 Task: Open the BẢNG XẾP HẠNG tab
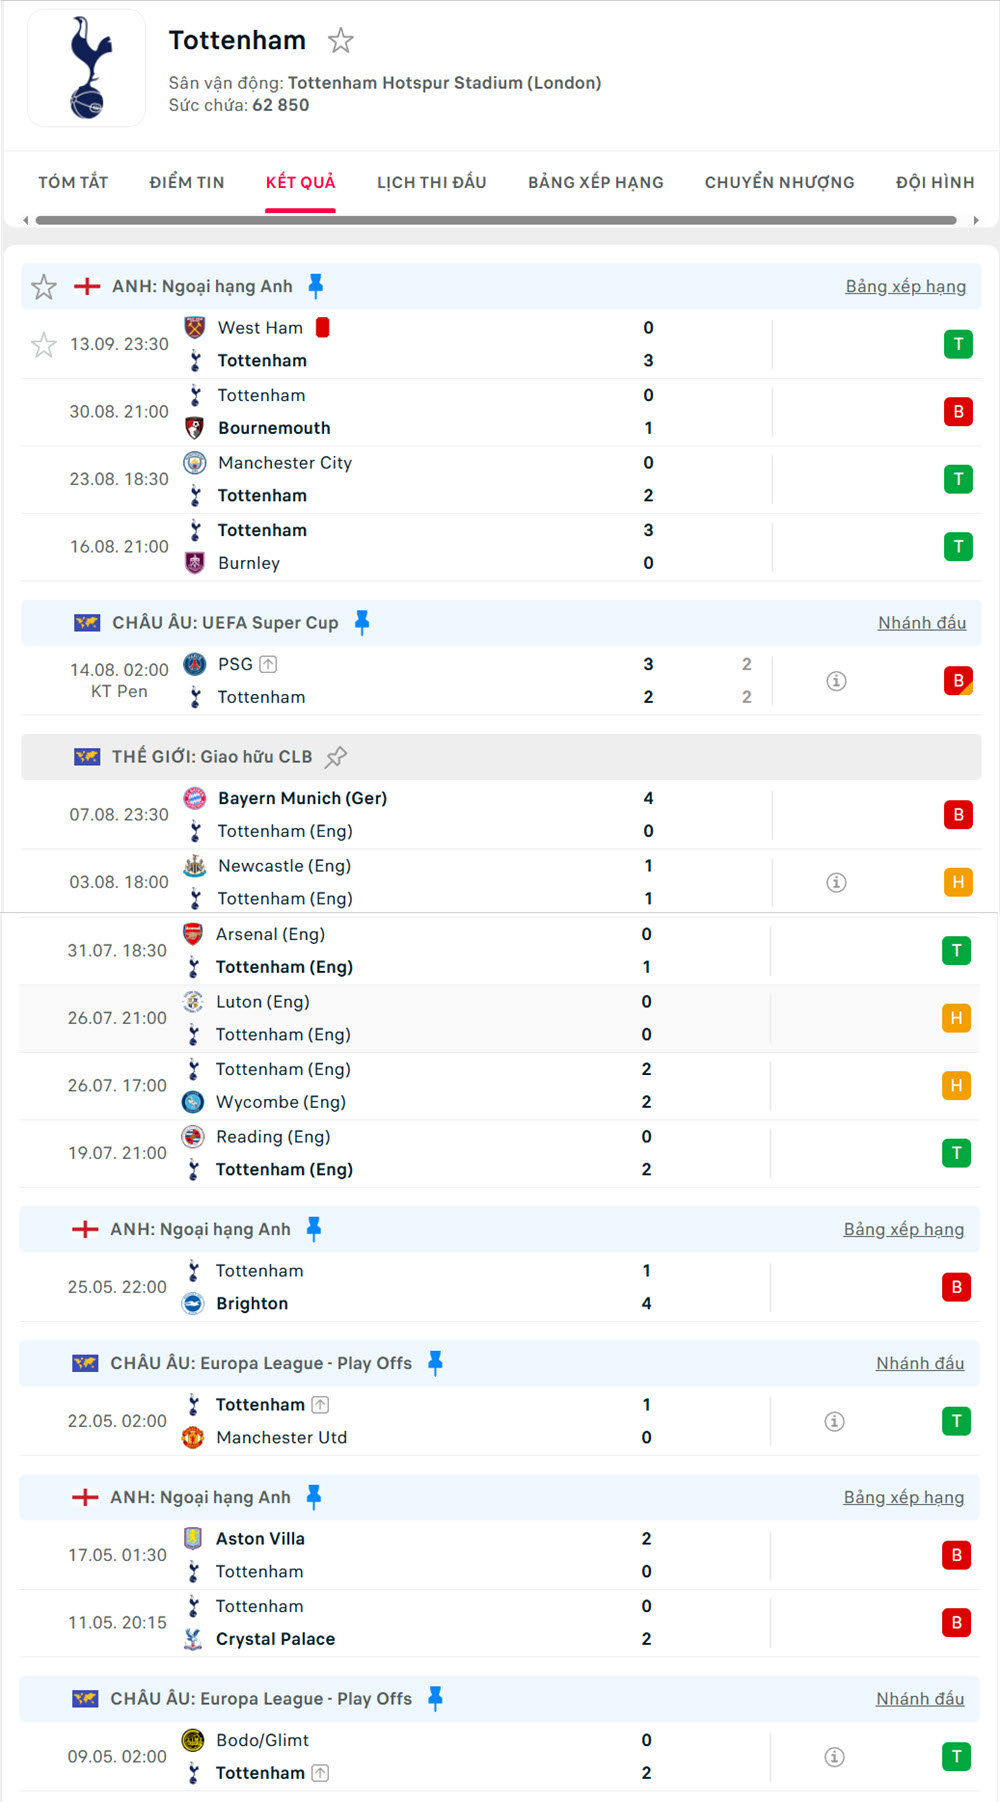point(596,182)
